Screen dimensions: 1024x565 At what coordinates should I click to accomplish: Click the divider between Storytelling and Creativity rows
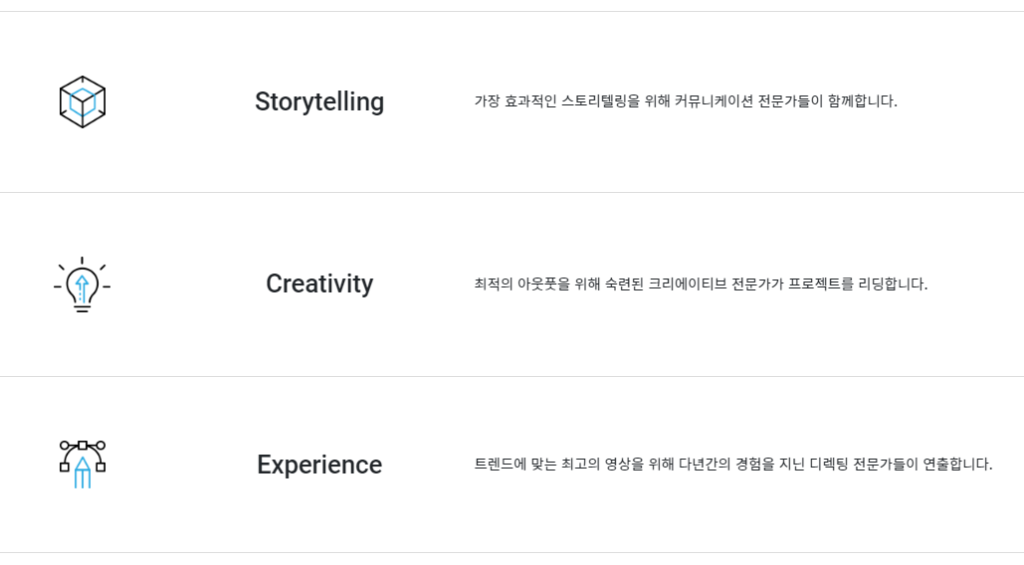(512, 192)
